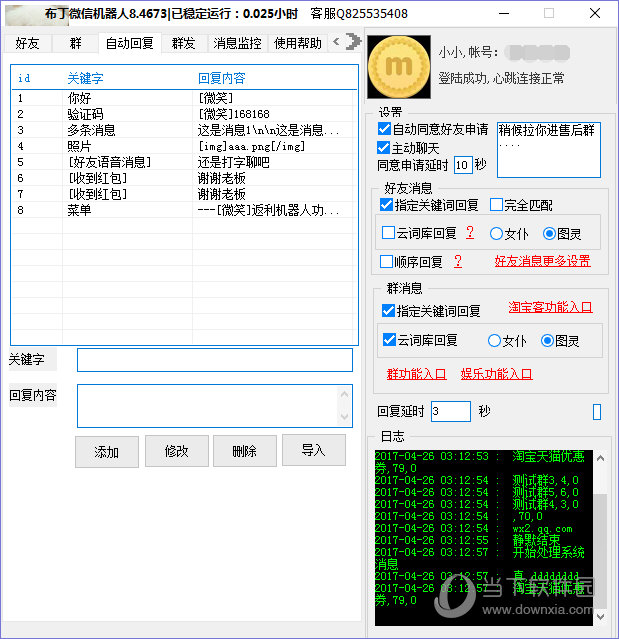Click the log scroll down arrow
The height and width of the screenshot is (639, 619).
(x=600, y=617)
